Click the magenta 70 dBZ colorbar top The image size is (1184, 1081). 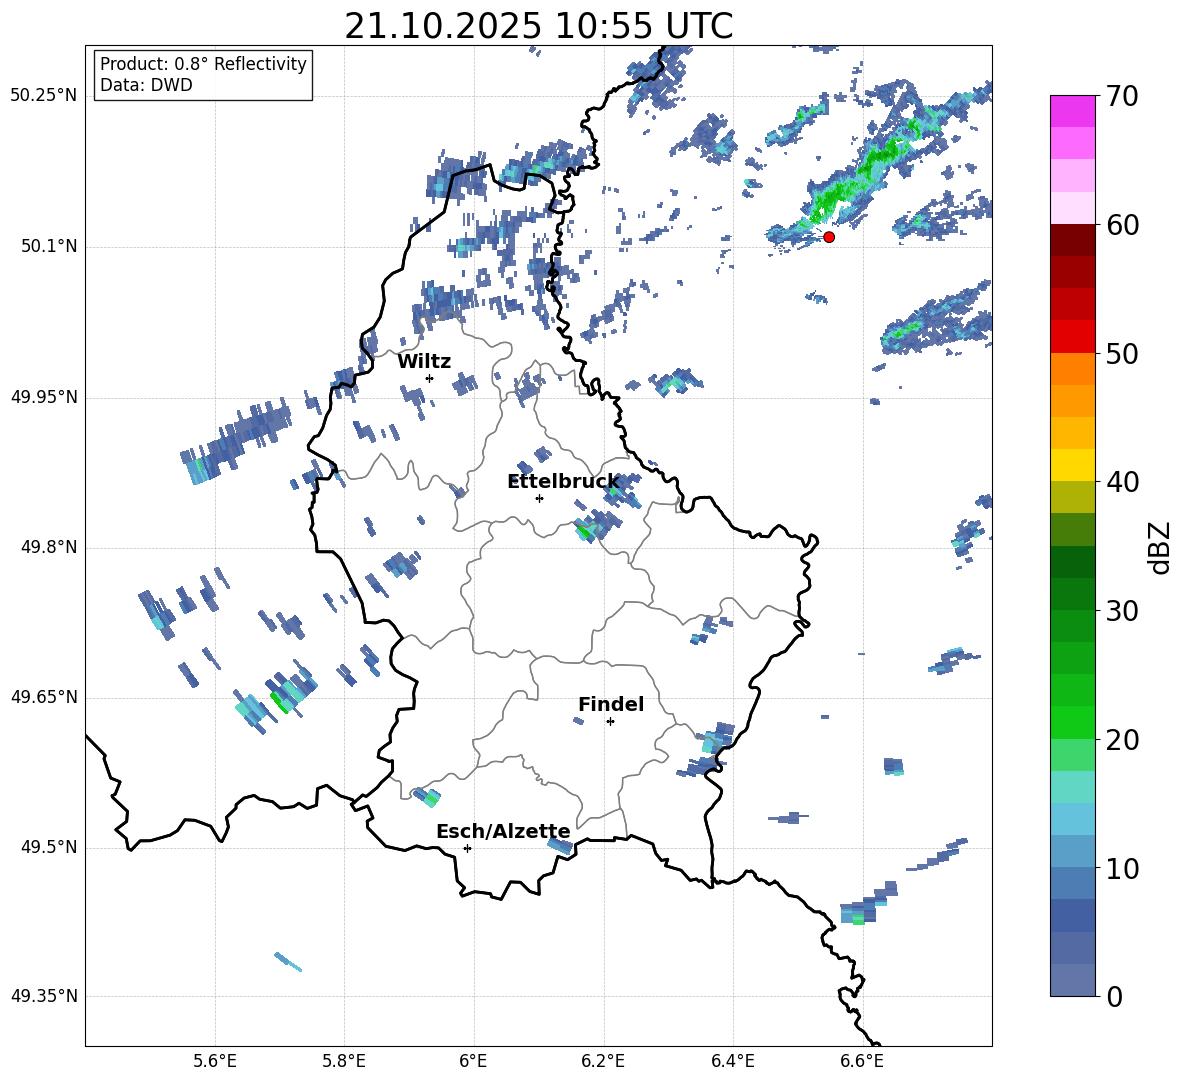point(1073,111)
